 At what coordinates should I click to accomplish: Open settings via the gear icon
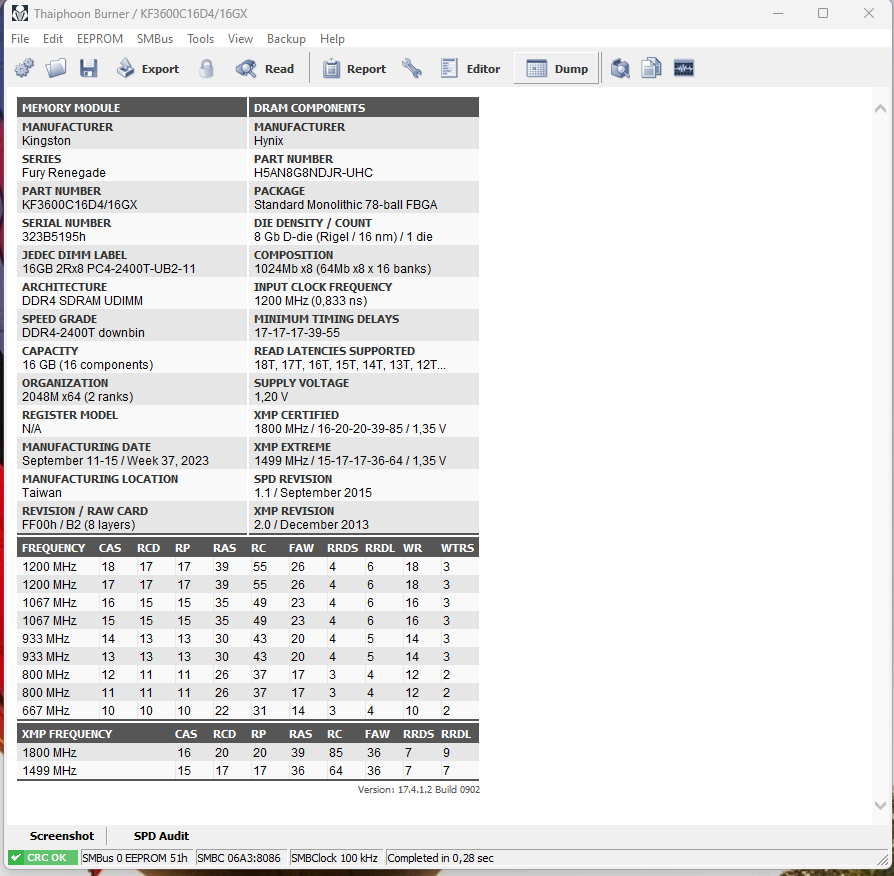pyautogui.click(x=24, y=68)
